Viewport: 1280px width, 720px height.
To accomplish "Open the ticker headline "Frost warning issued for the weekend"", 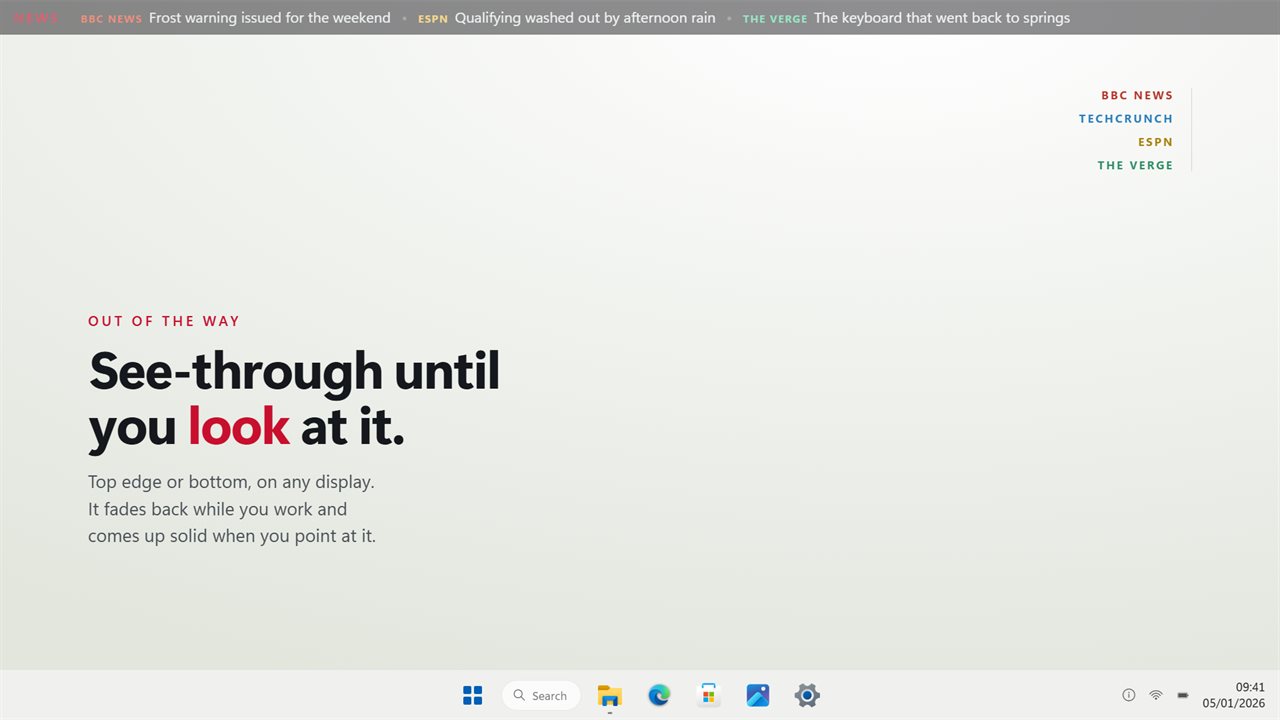I will [270, 18].
